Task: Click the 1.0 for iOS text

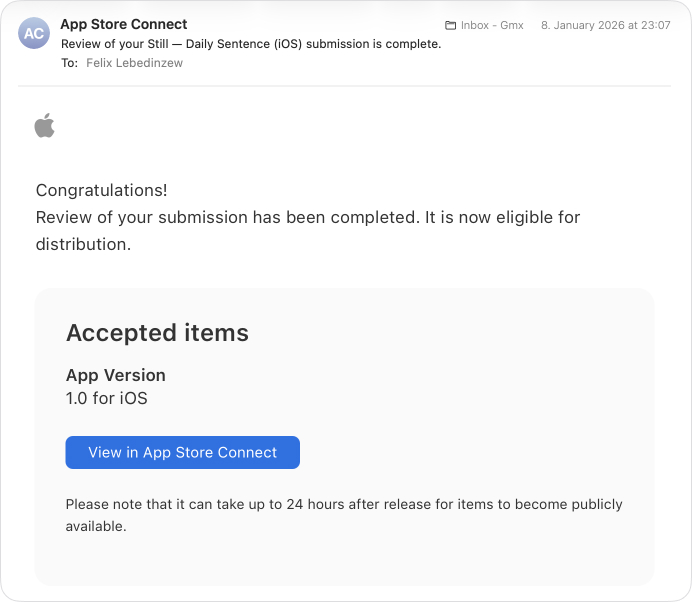Action: [x=106, y=398]
